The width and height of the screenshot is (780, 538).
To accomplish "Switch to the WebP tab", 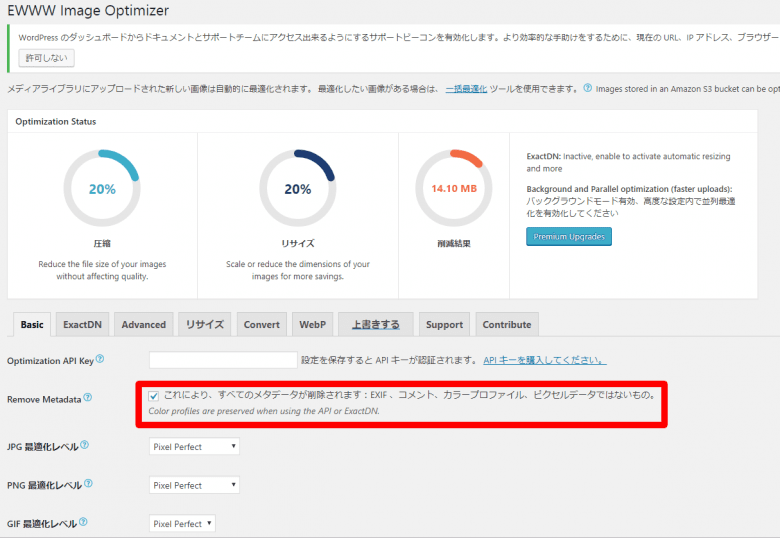I will click(x=312, y=325).
